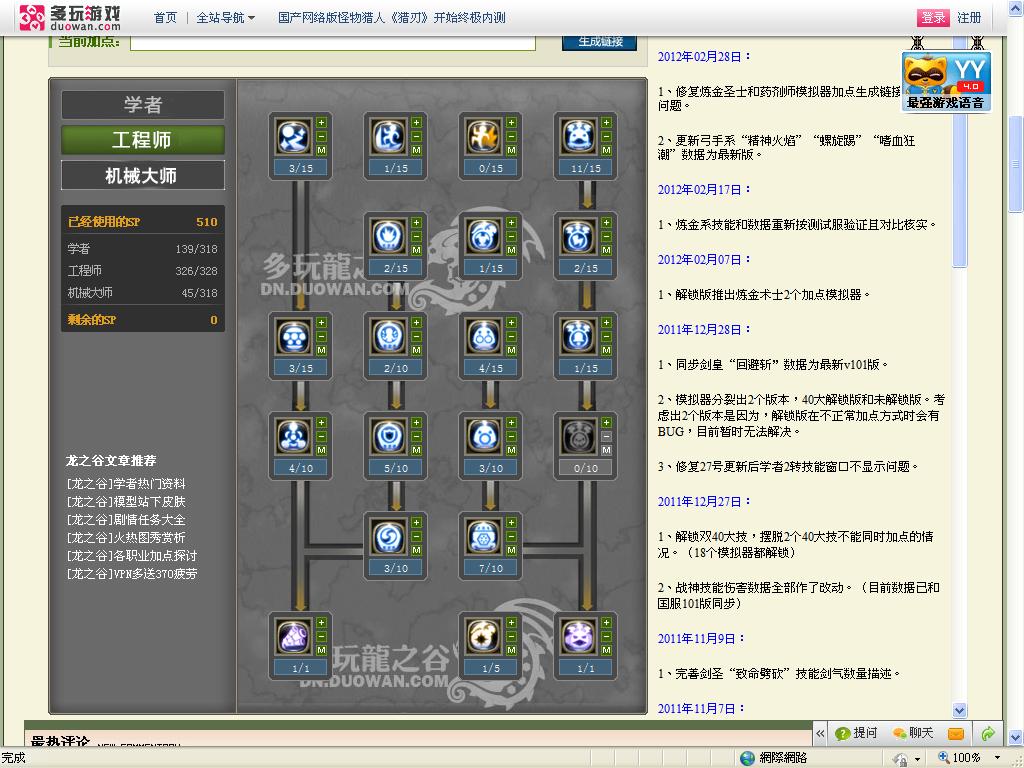Click plus on the 7/10 skill
Image resolution: width=1024 pixels, height=768 pixels.
511,522
